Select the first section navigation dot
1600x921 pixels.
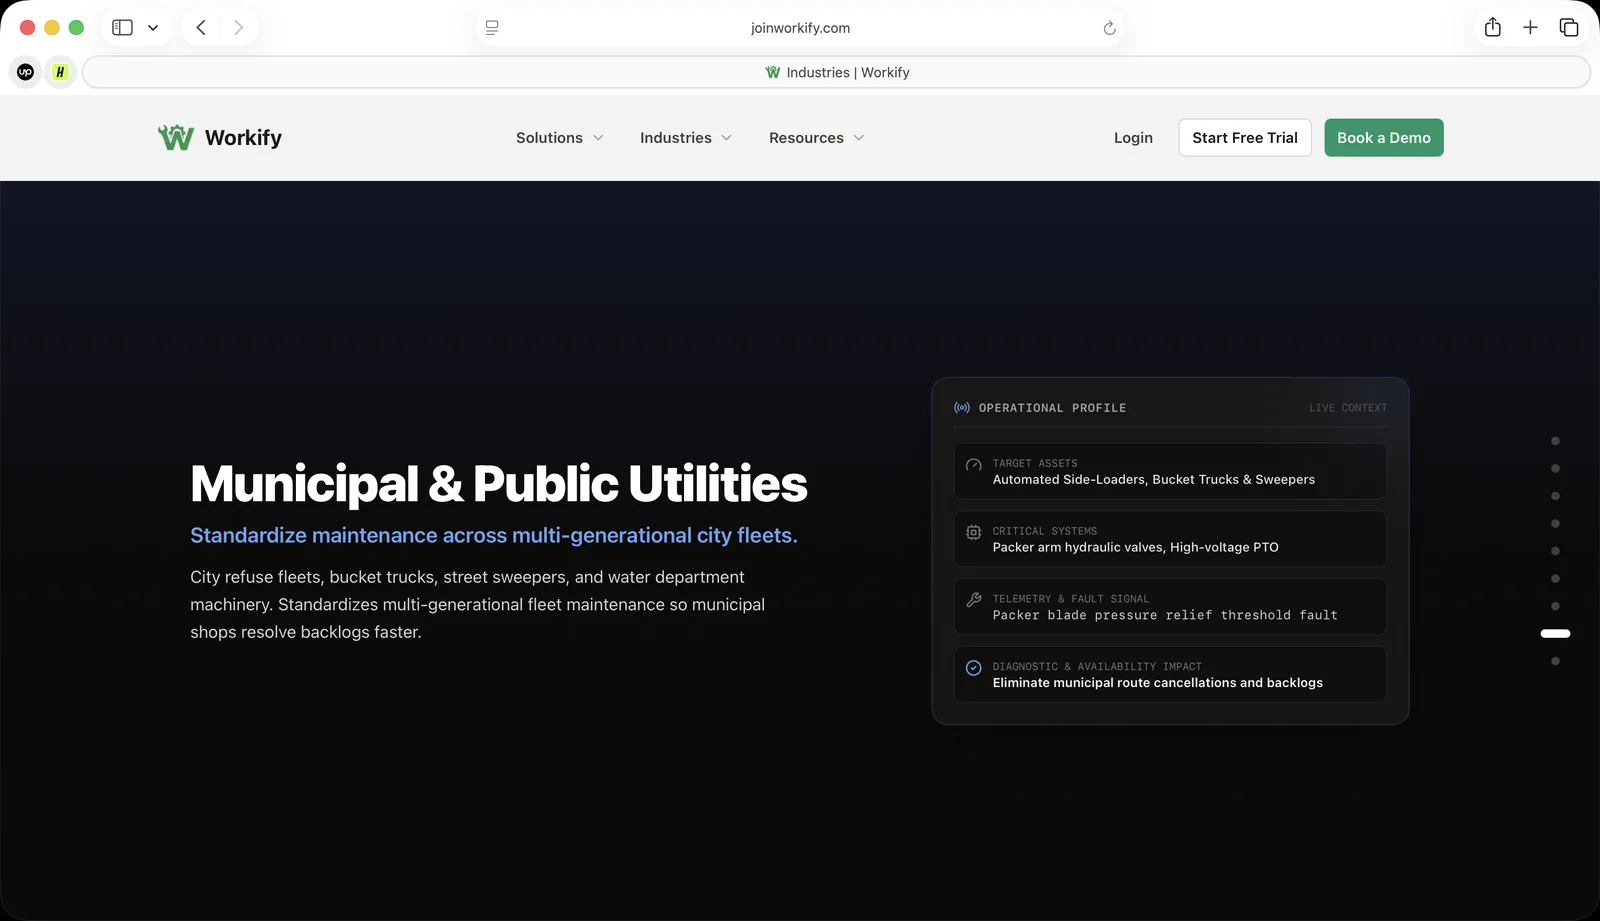coord(1555,441)
